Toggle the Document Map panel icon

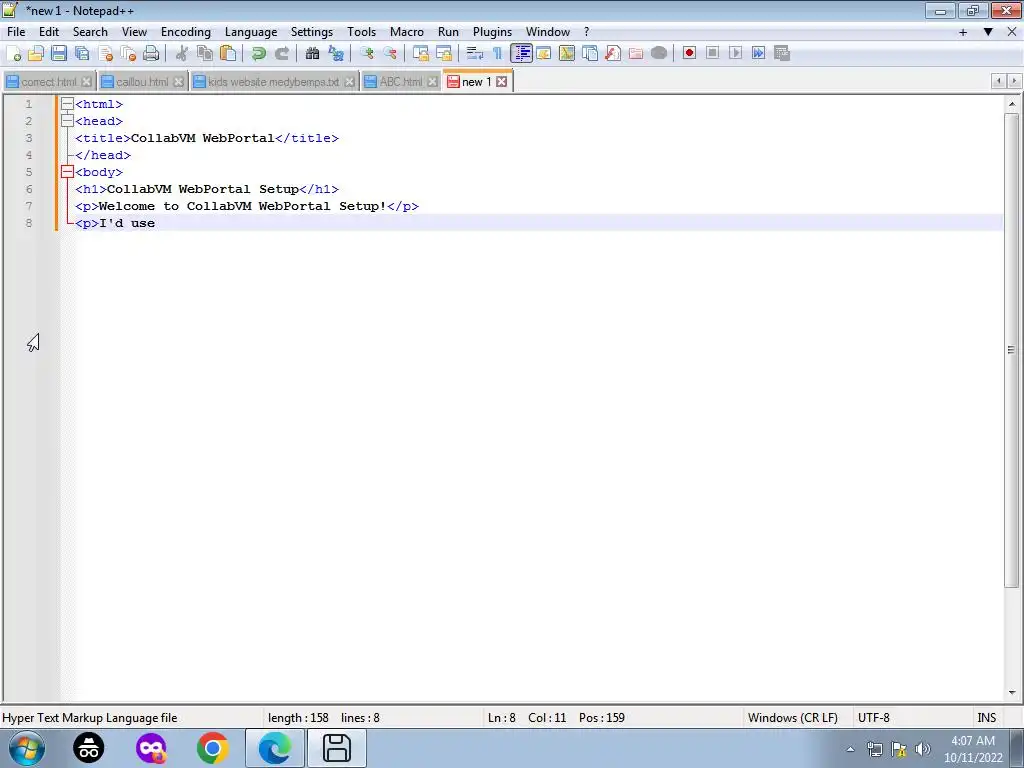(567, 54)
